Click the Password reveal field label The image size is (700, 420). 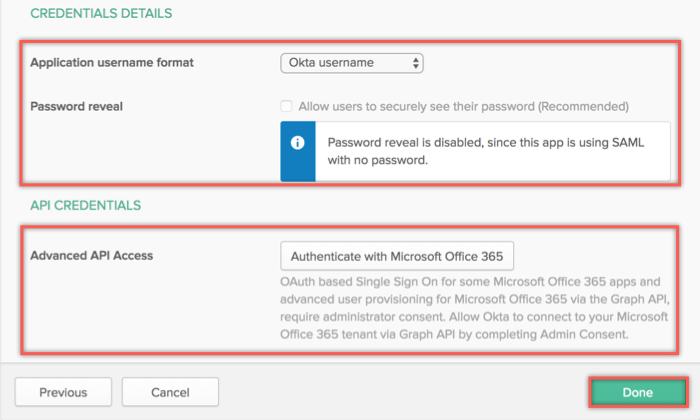[76, 107]
